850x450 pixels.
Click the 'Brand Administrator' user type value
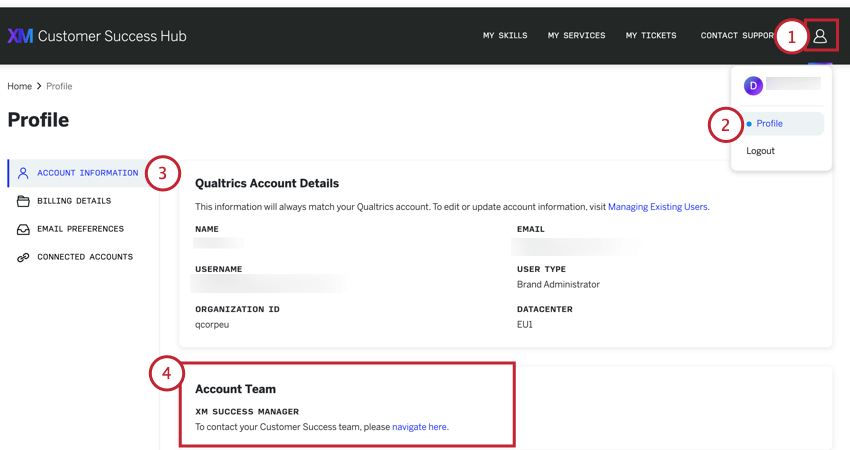pyautogui.click(x=558, y=285)
